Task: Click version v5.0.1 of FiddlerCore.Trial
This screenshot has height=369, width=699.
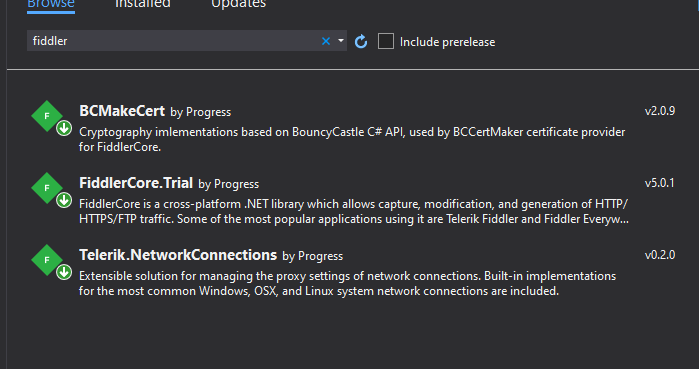Action: pyautogui.click(x=660, y=183)
